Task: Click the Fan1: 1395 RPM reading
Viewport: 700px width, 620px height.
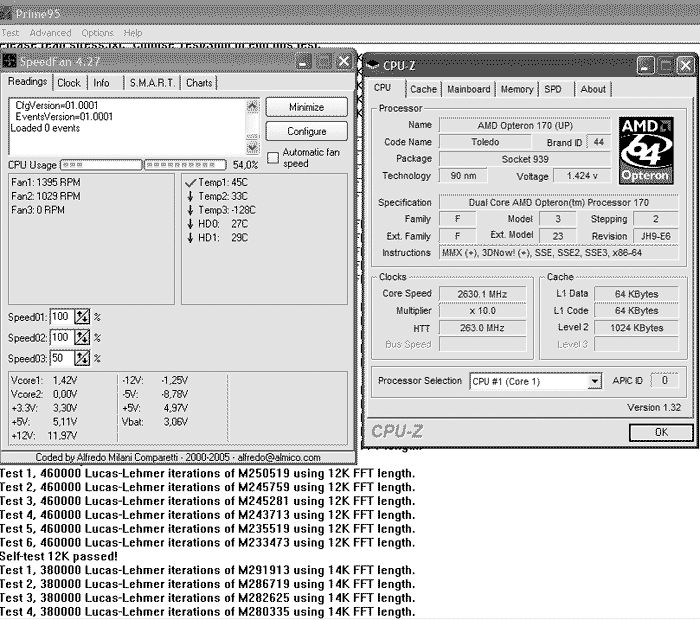Action: tap(46, 182)
